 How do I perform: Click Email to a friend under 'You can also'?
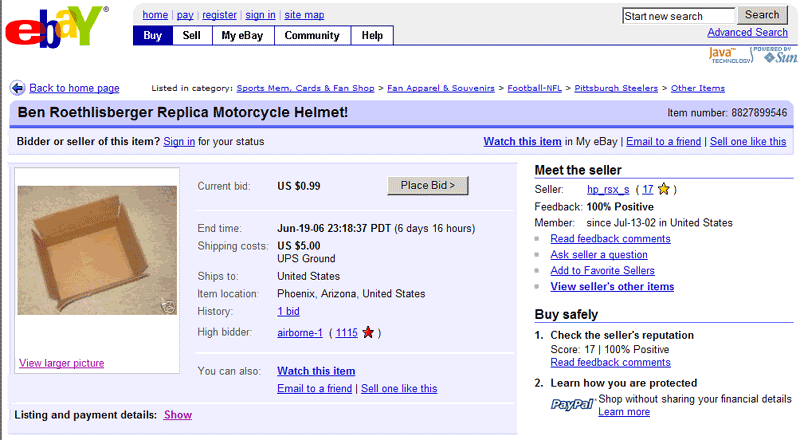[315, 388]
